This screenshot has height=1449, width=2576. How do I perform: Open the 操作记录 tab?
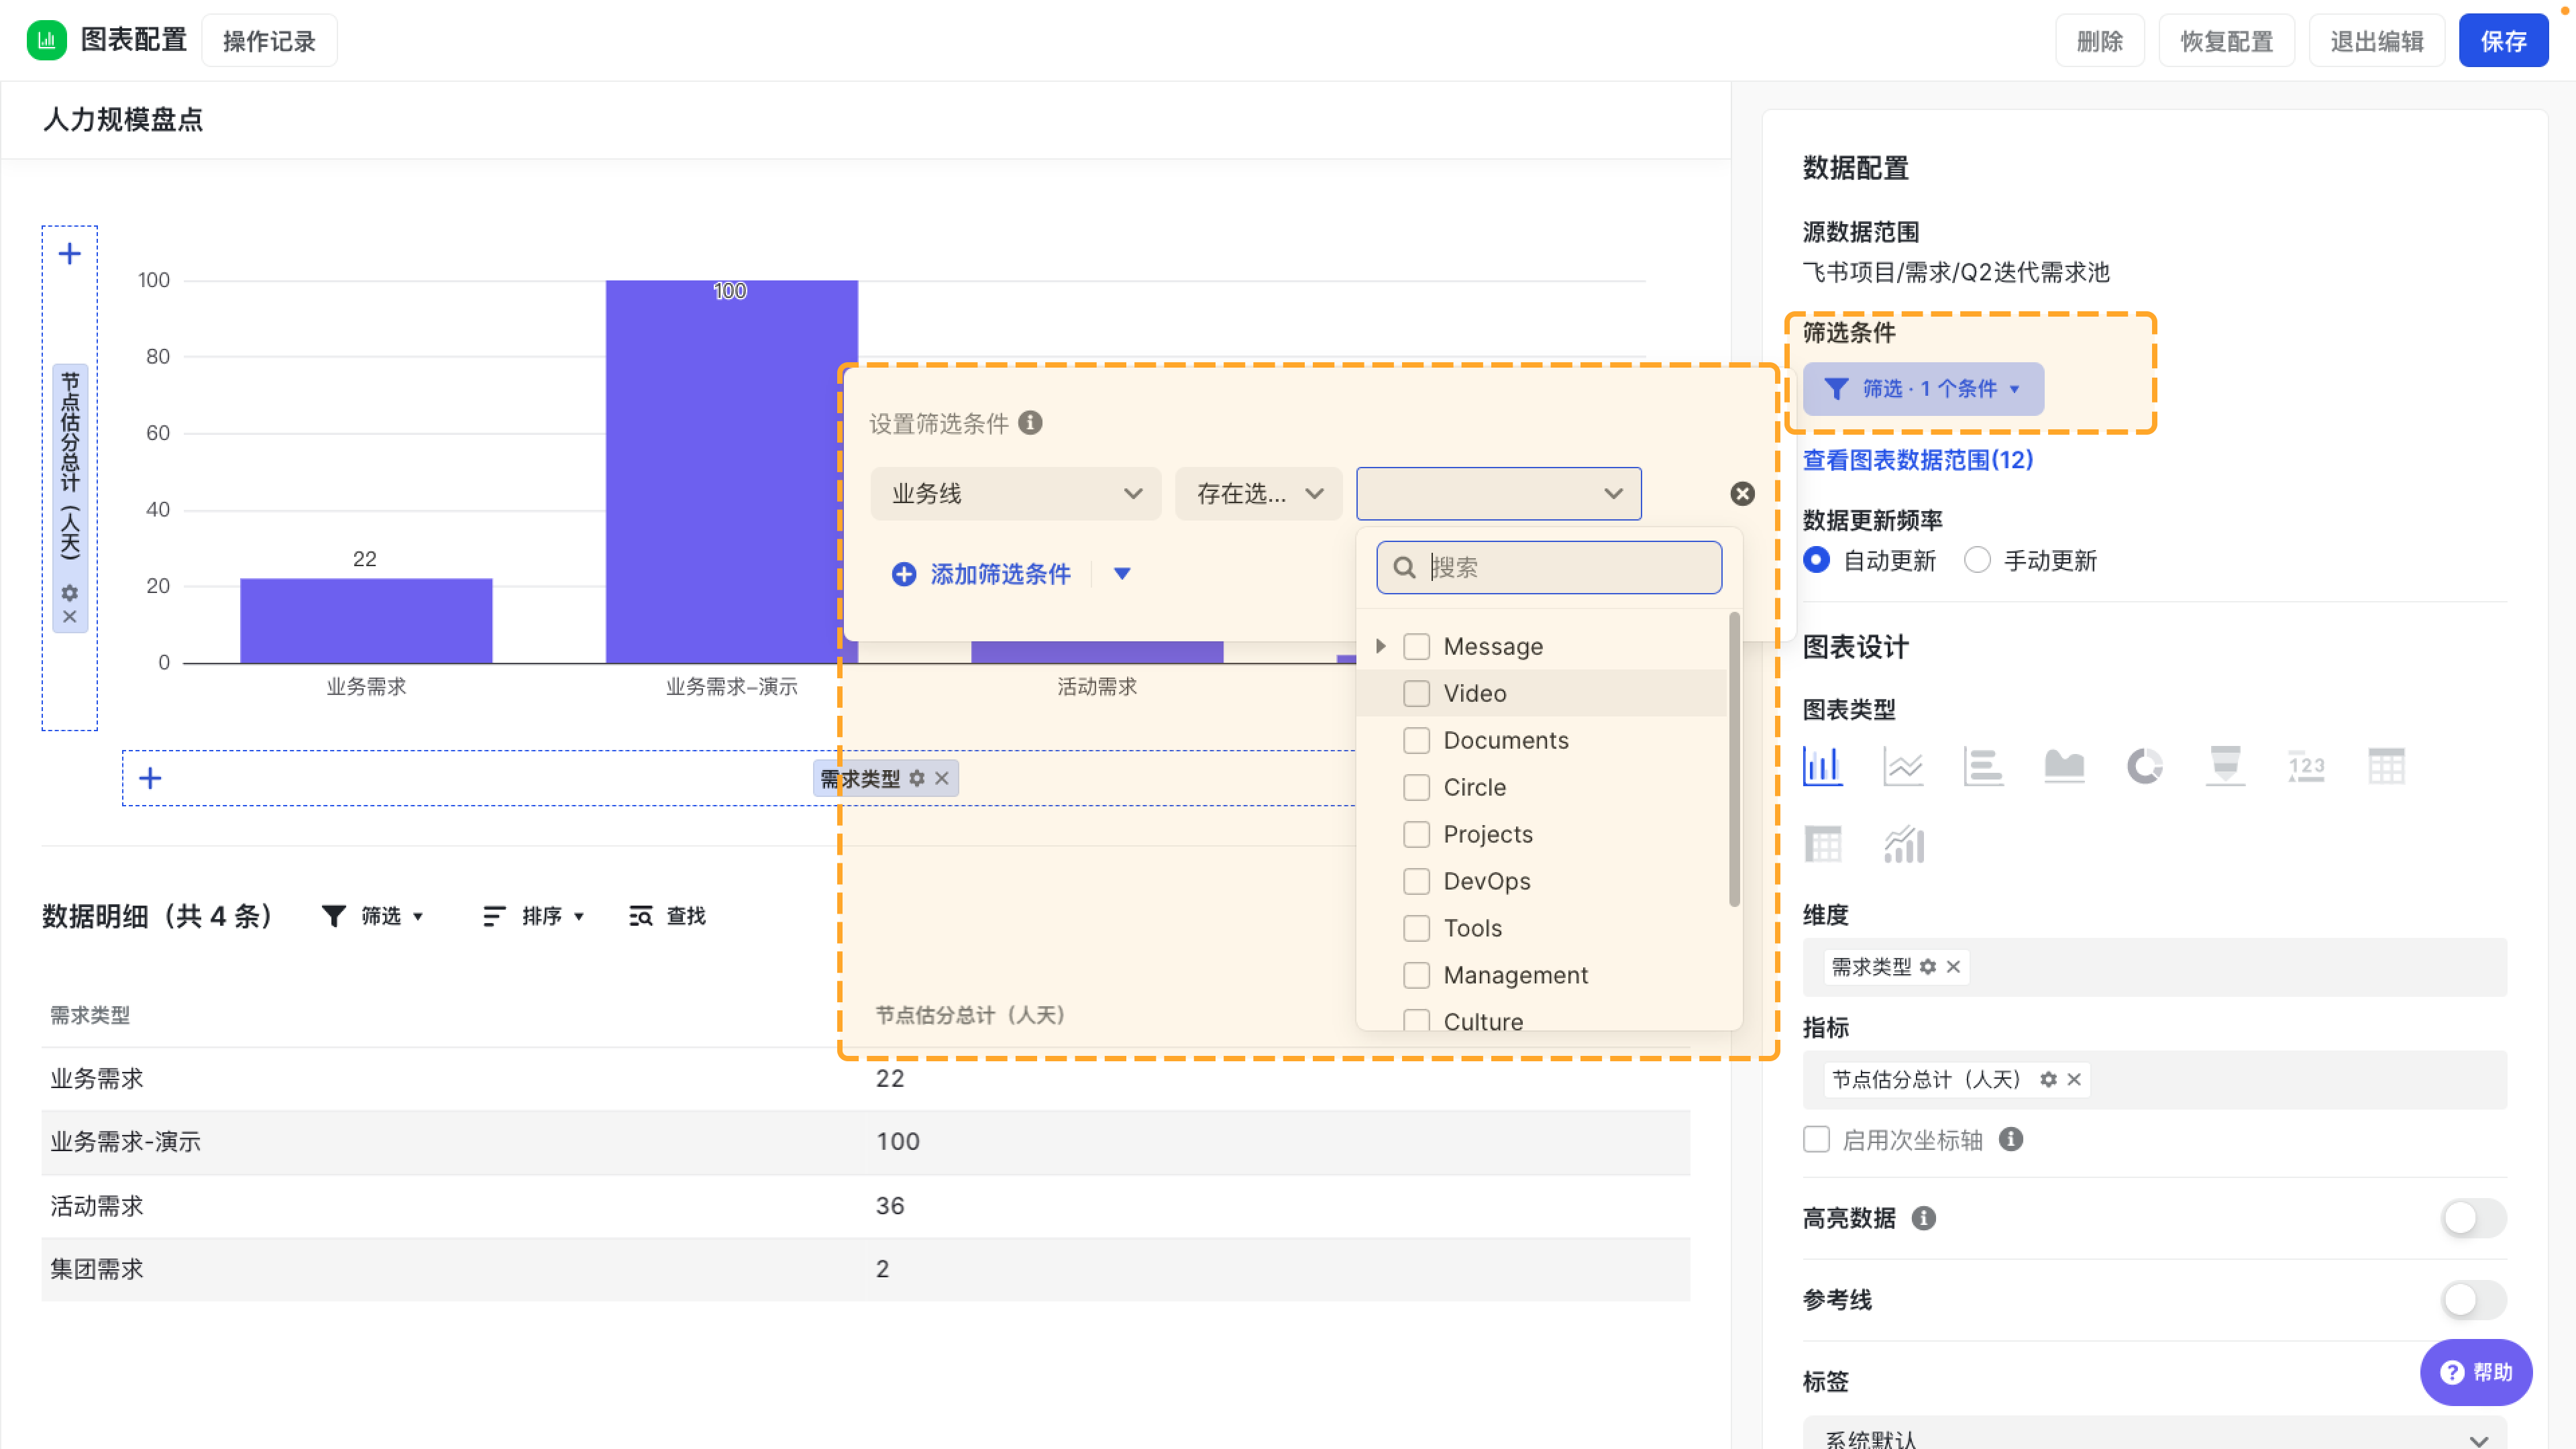coord(269,41)
